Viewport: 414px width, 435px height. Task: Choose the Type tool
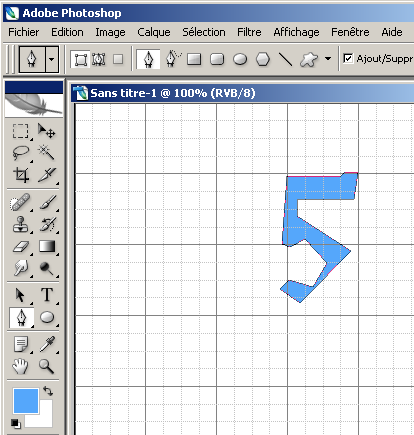pos(46,295)
